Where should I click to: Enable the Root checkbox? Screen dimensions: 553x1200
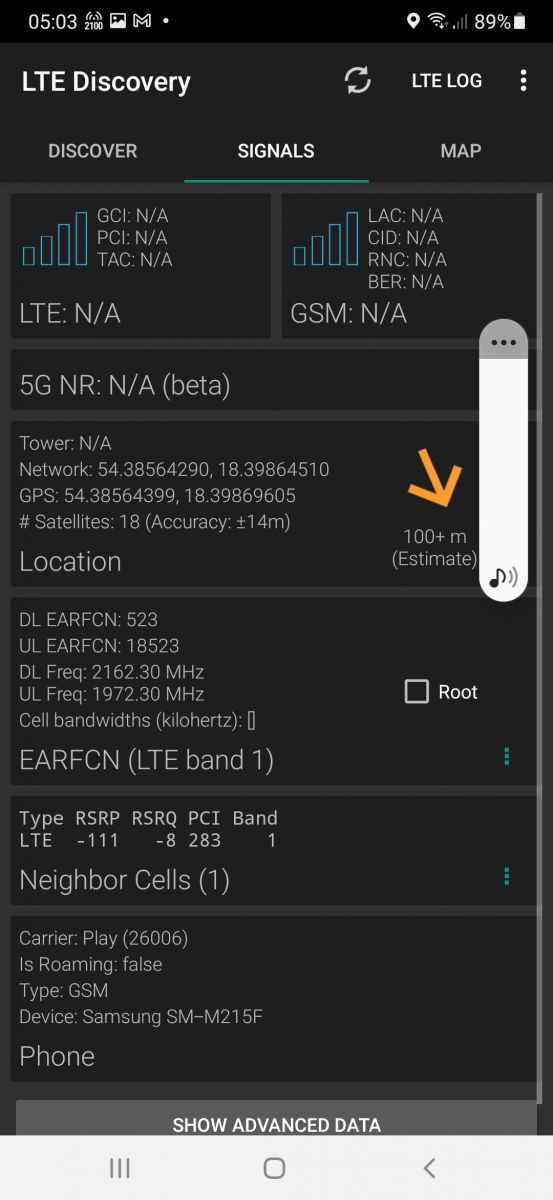(417, 691)
